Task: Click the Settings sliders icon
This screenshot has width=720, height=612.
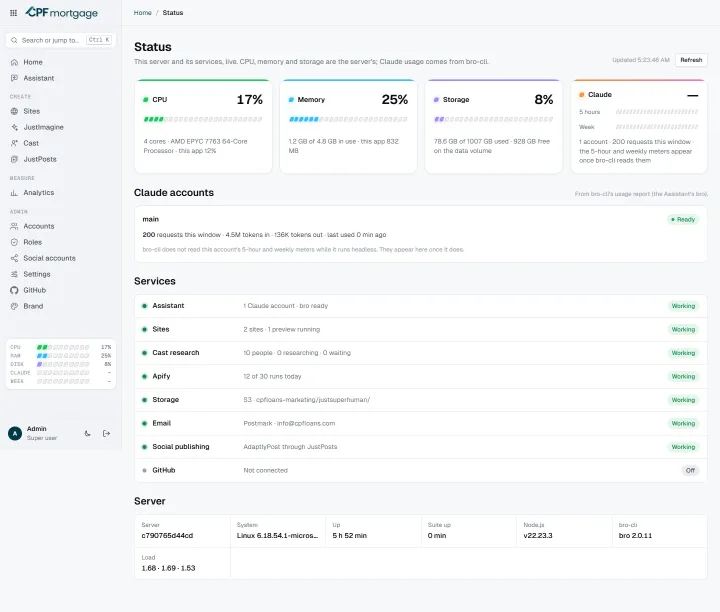Action: (14, 275)
